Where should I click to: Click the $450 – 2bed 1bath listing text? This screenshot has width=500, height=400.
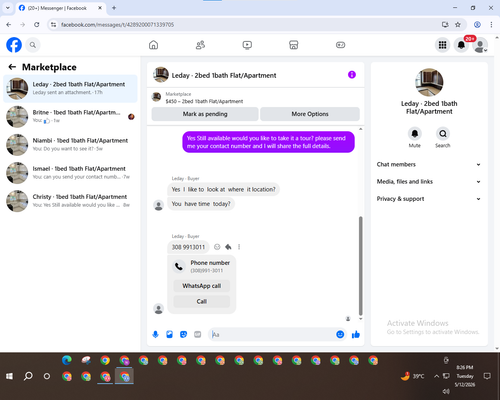pos(204,101)
